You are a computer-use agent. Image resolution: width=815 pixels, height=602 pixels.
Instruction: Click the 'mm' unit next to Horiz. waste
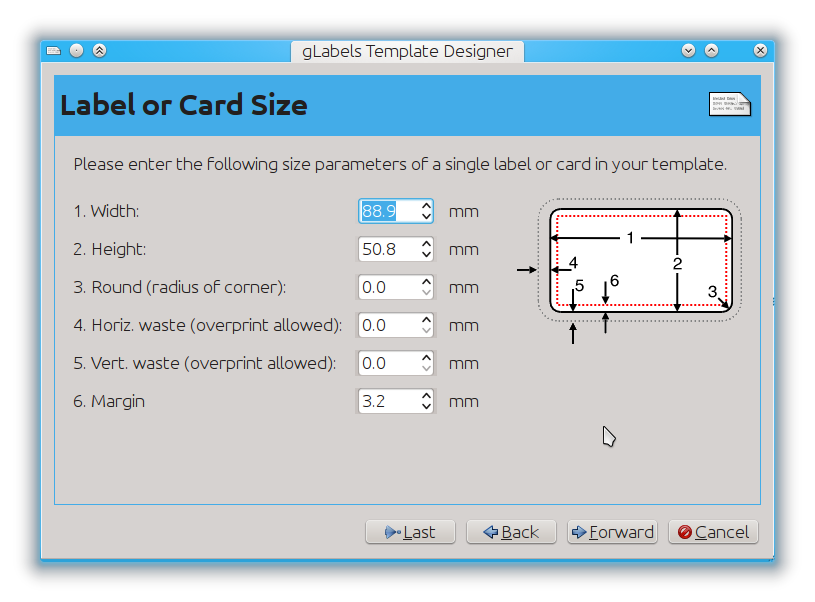click(x=464, y=325)
